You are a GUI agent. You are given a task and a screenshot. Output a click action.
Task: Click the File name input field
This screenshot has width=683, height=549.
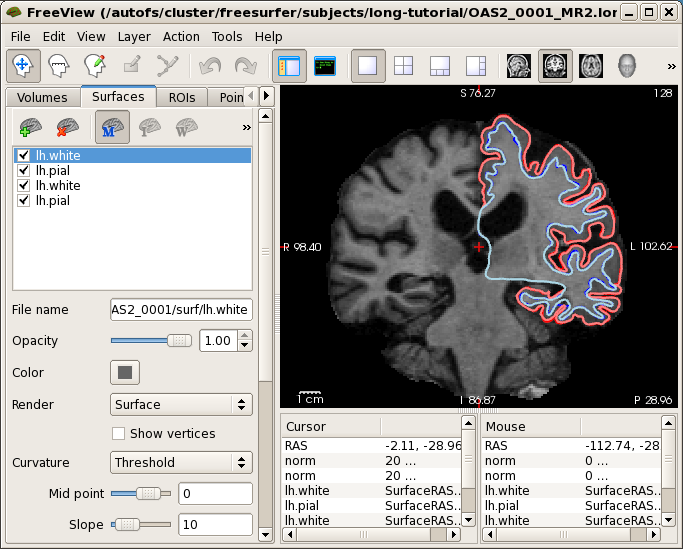(180, 310)
